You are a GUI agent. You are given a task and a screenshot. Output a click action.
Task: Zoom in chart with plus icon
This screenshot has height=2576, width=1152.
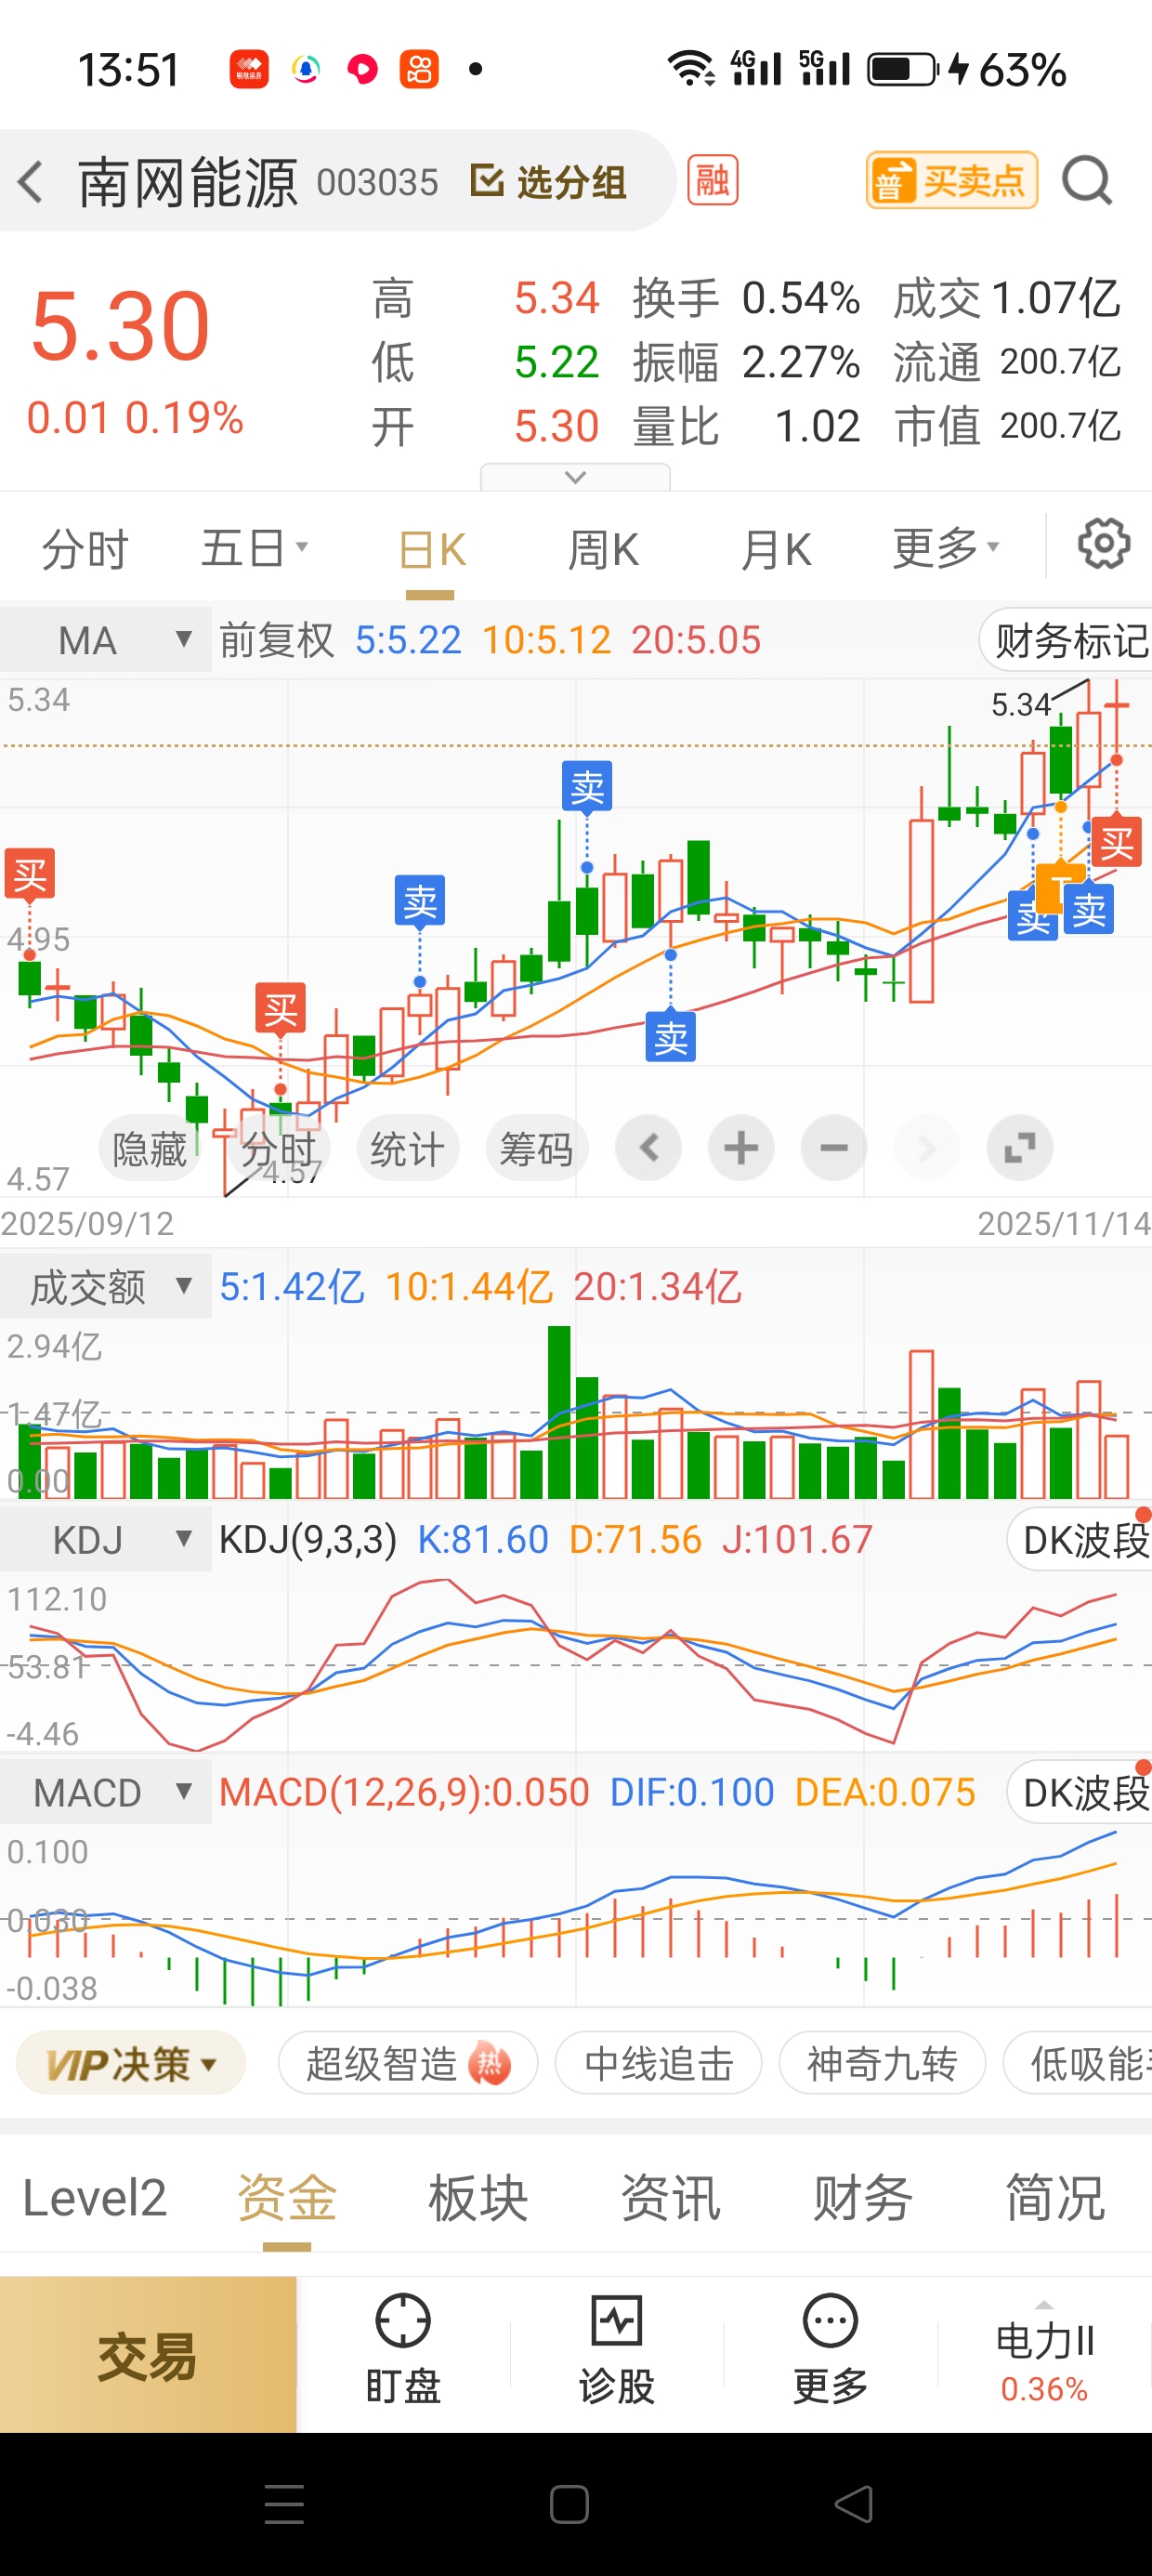[x=741, y=1148]
